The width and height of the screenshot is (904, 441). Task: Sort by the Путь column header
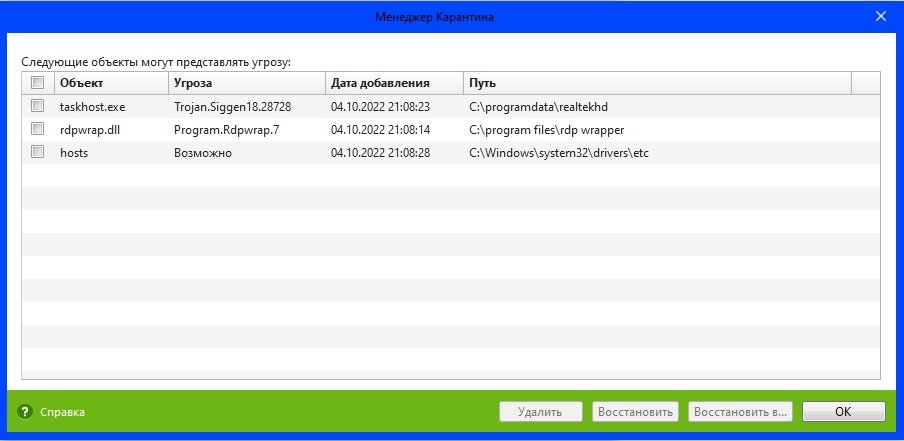click(657, 83)
